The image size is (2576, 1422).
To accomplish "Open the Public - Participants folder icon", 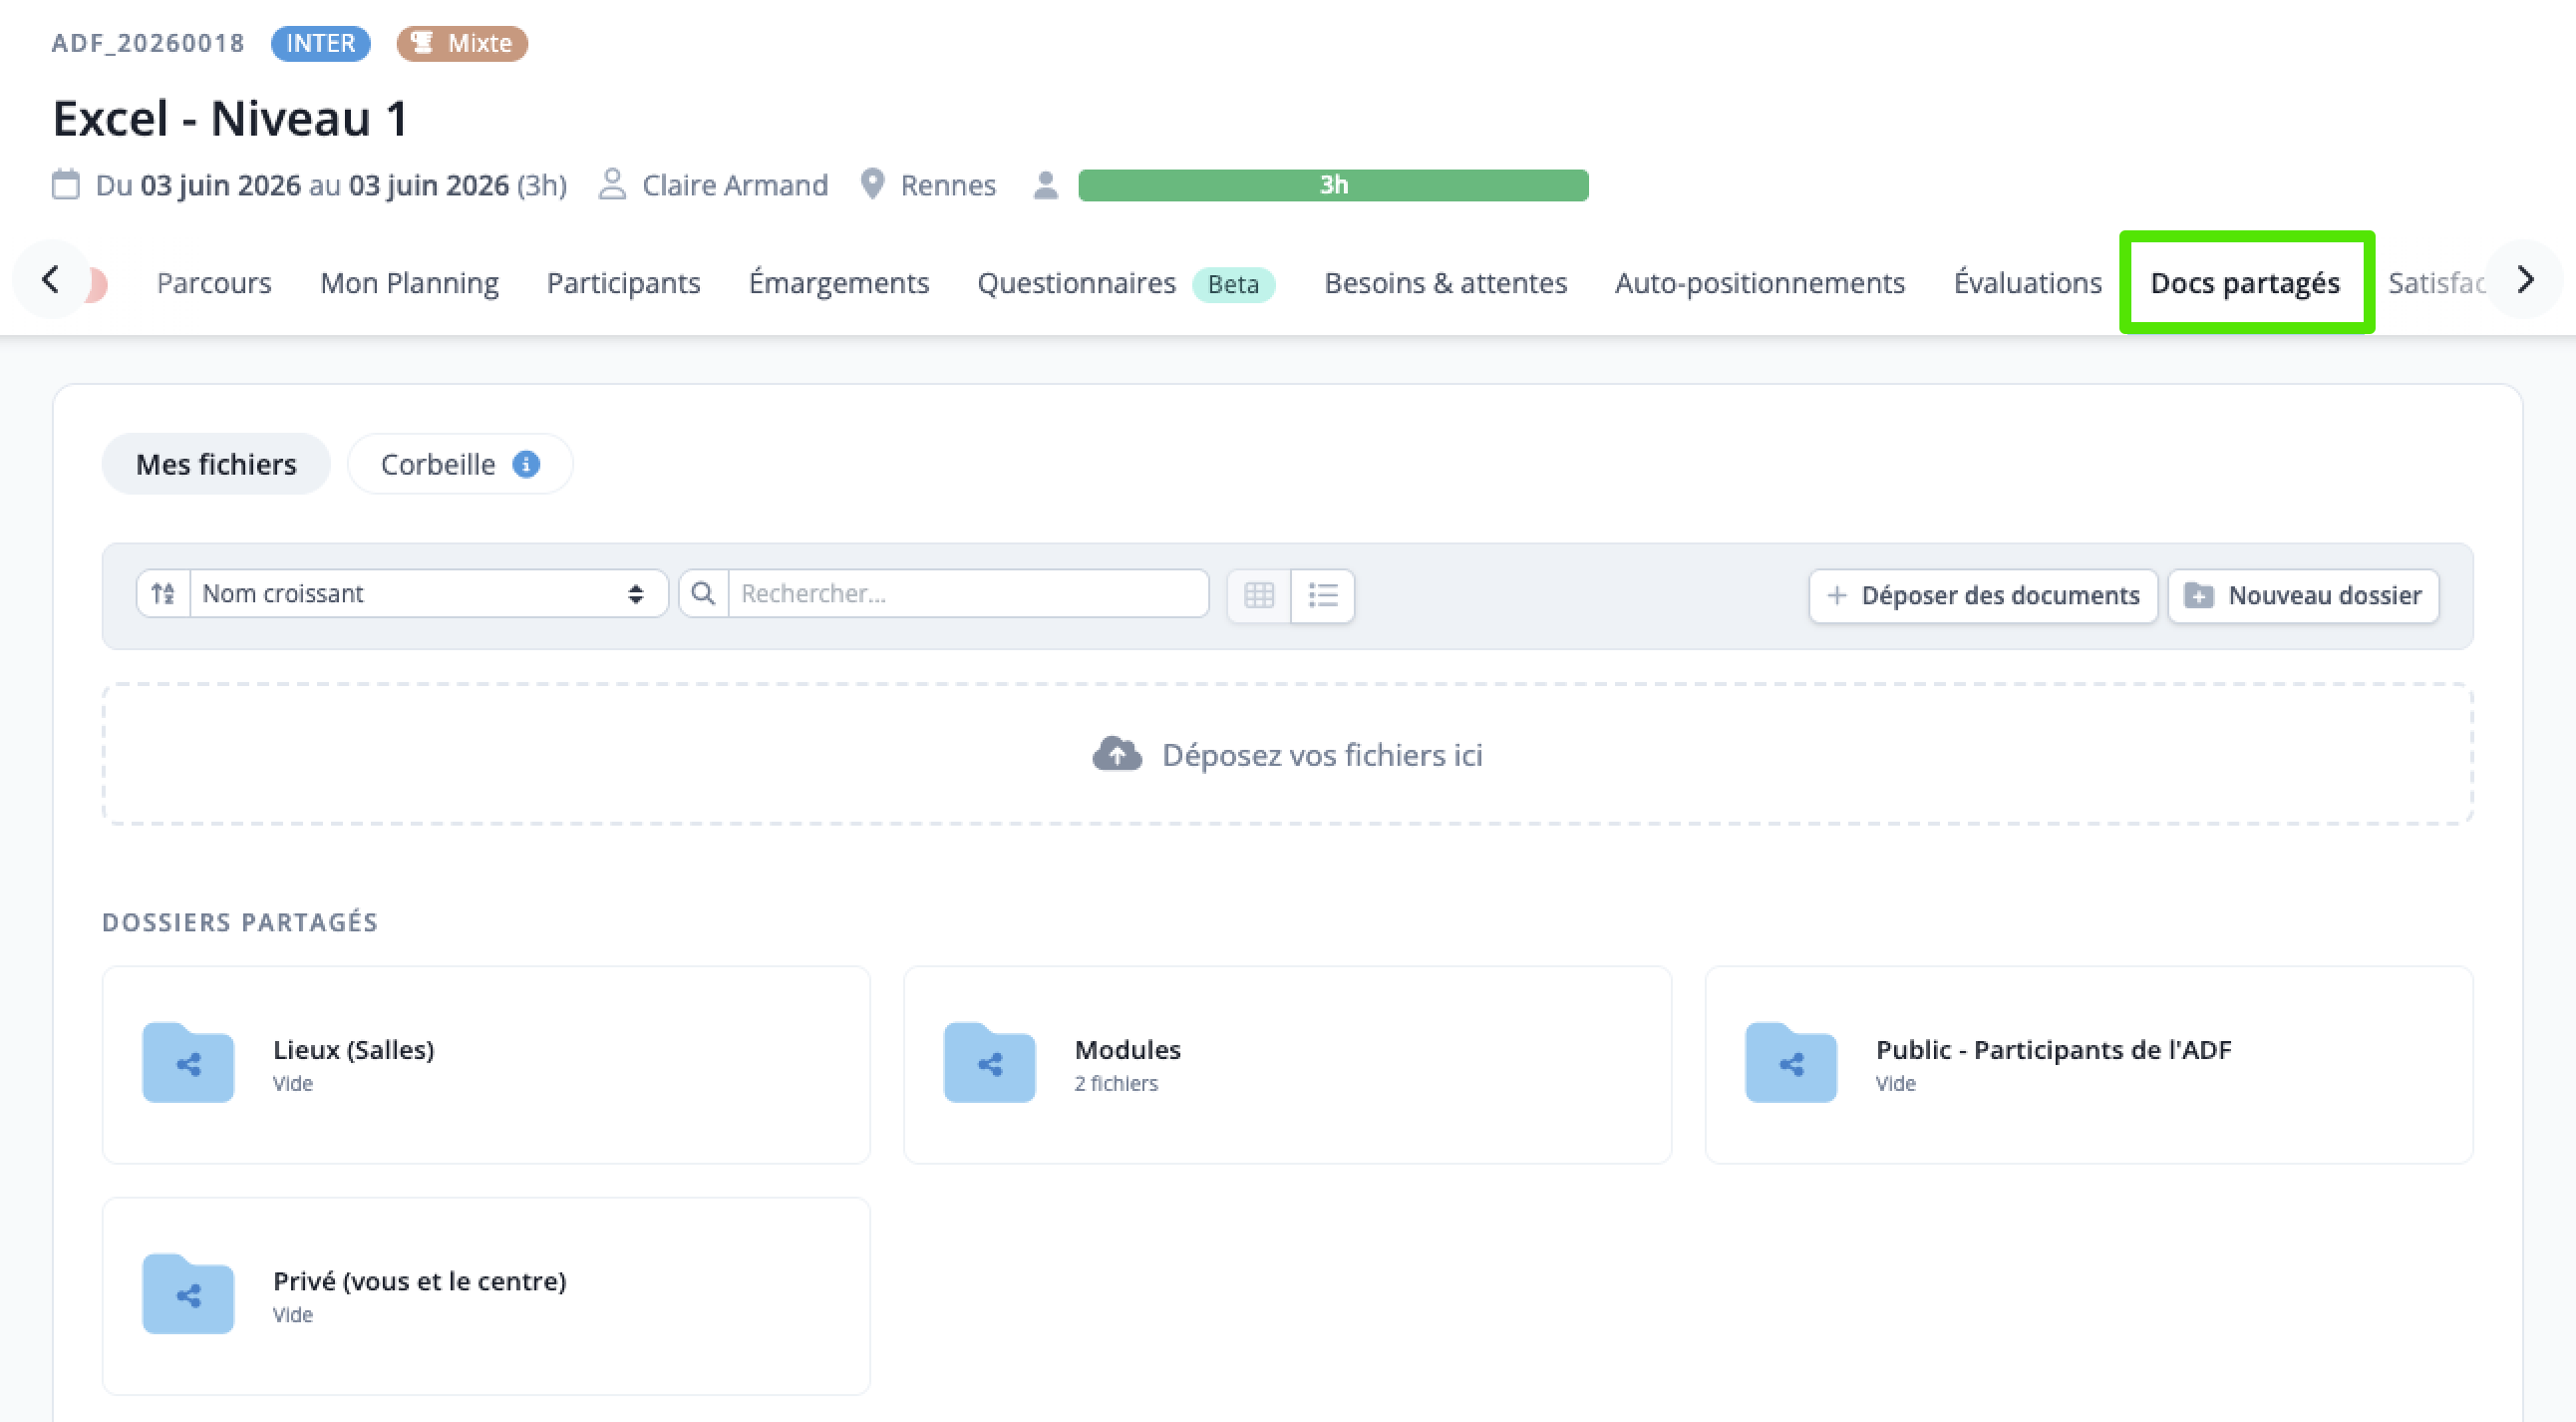I will [1790, 1062].
